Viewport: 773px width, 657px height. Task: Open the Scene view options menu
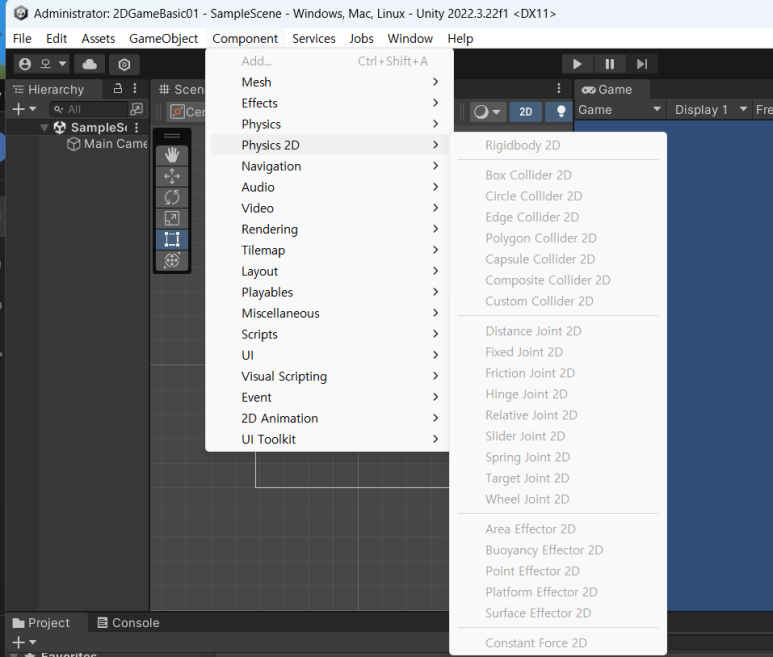pos(559,88)
